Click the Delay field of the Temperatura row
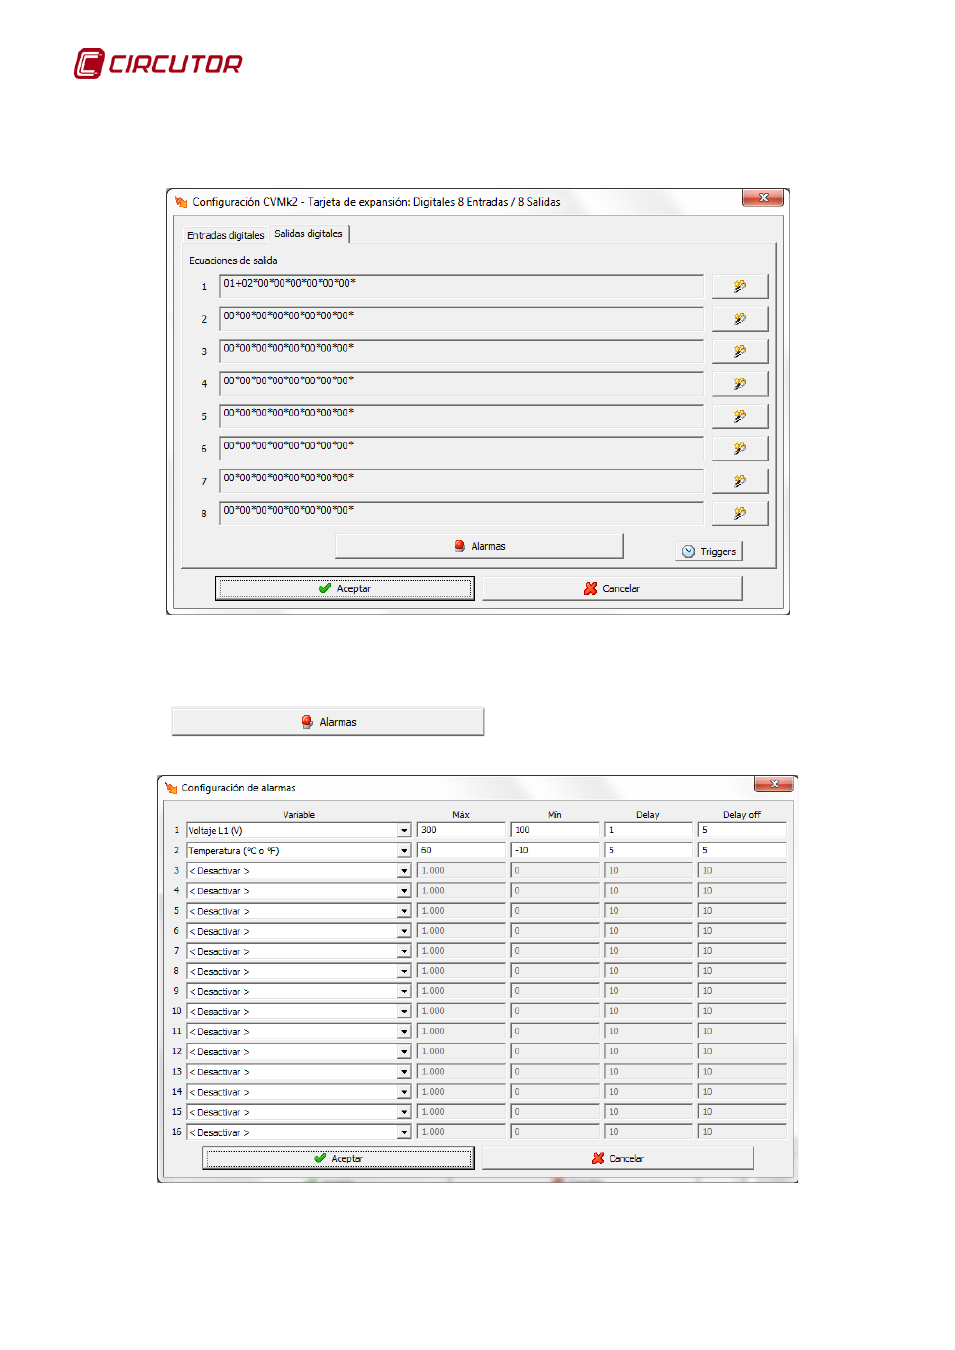Viewport: 955px width, 1350px height. [x=649, y=850]
